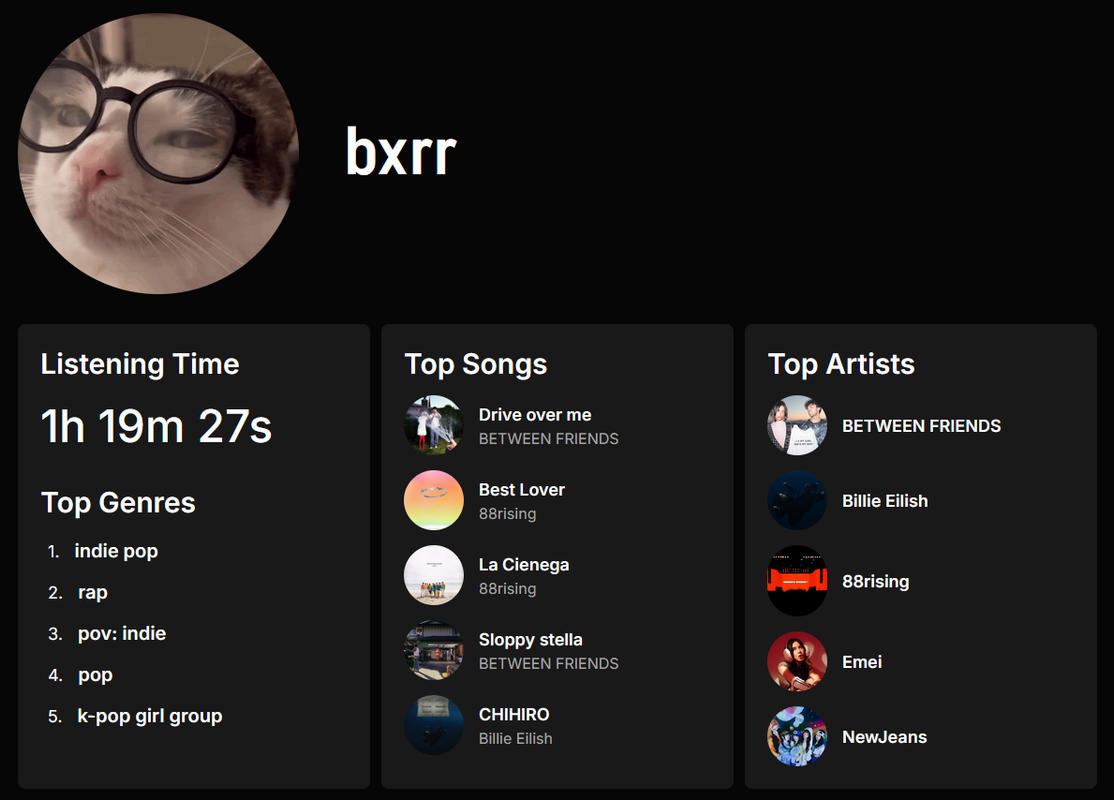
Task: Open the Emei artist picture
Action: [797, 661]
